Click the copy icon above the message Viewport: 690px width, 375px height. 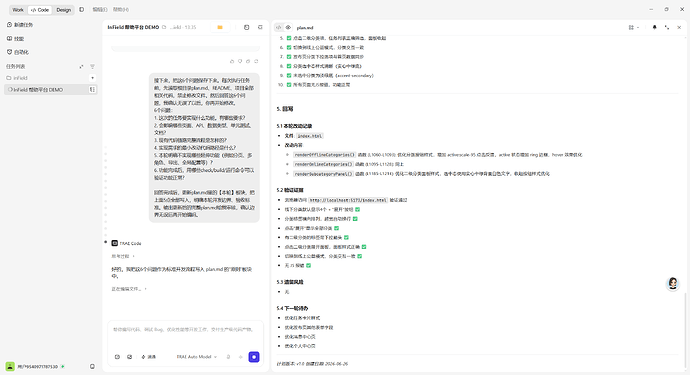(248, 61)
